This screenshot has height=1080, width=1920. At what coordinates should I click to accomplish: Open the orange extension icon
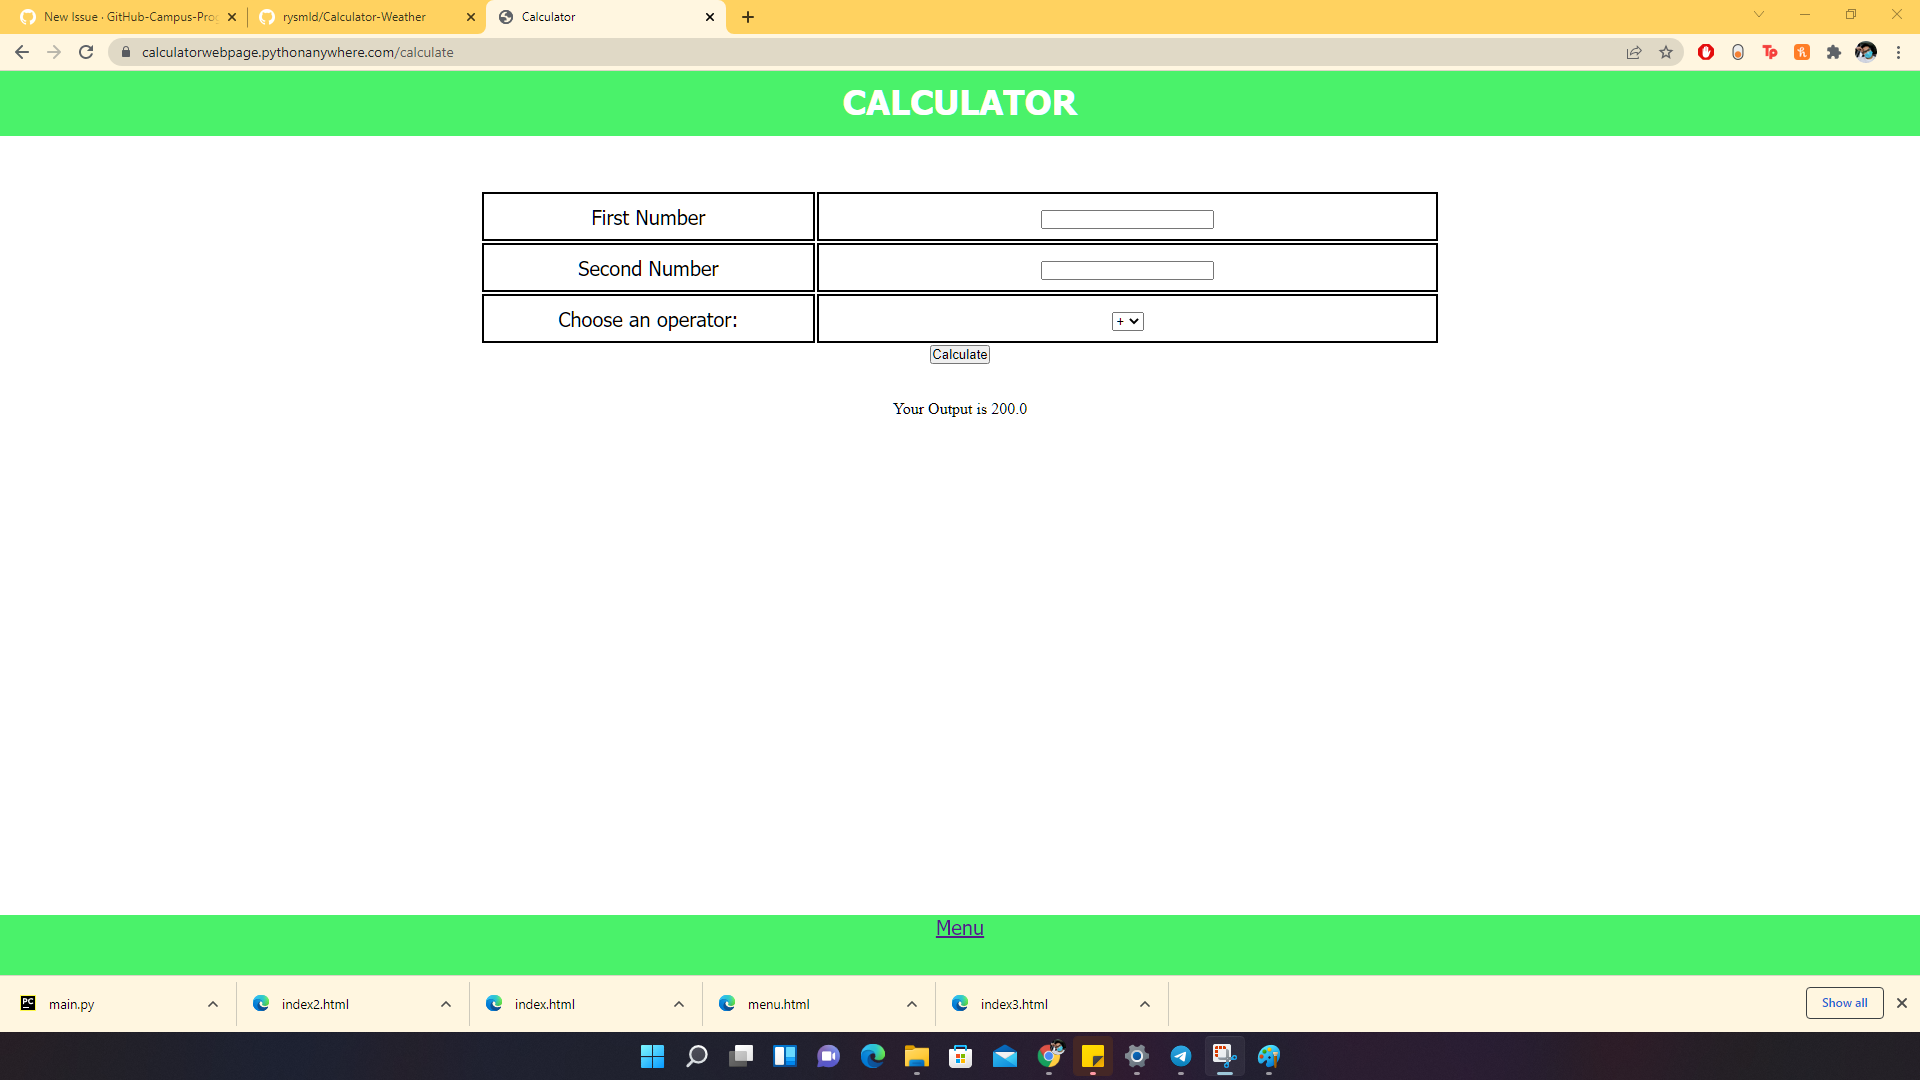[x=1802, y=52]
